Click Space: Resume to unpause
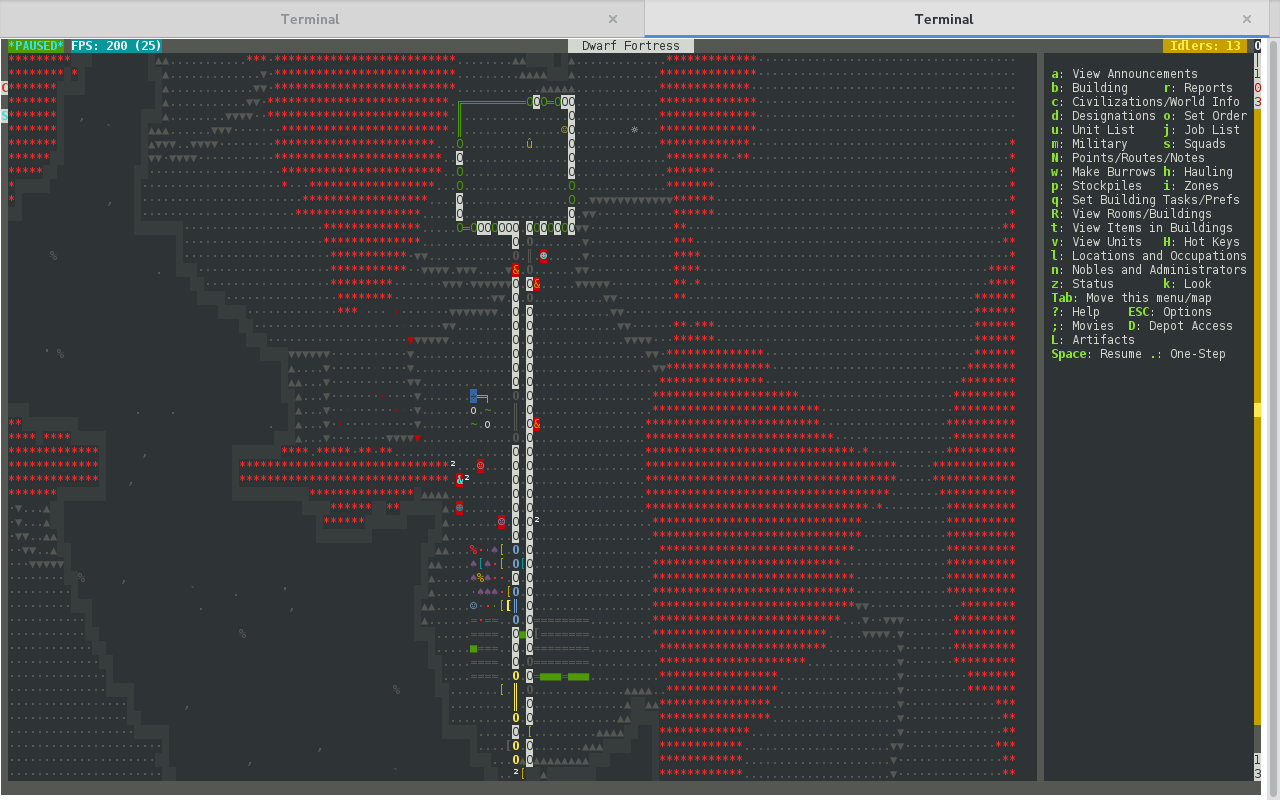Image resolution: width=1280 pixels, height=800 pixels. (x=1096, y=354)
